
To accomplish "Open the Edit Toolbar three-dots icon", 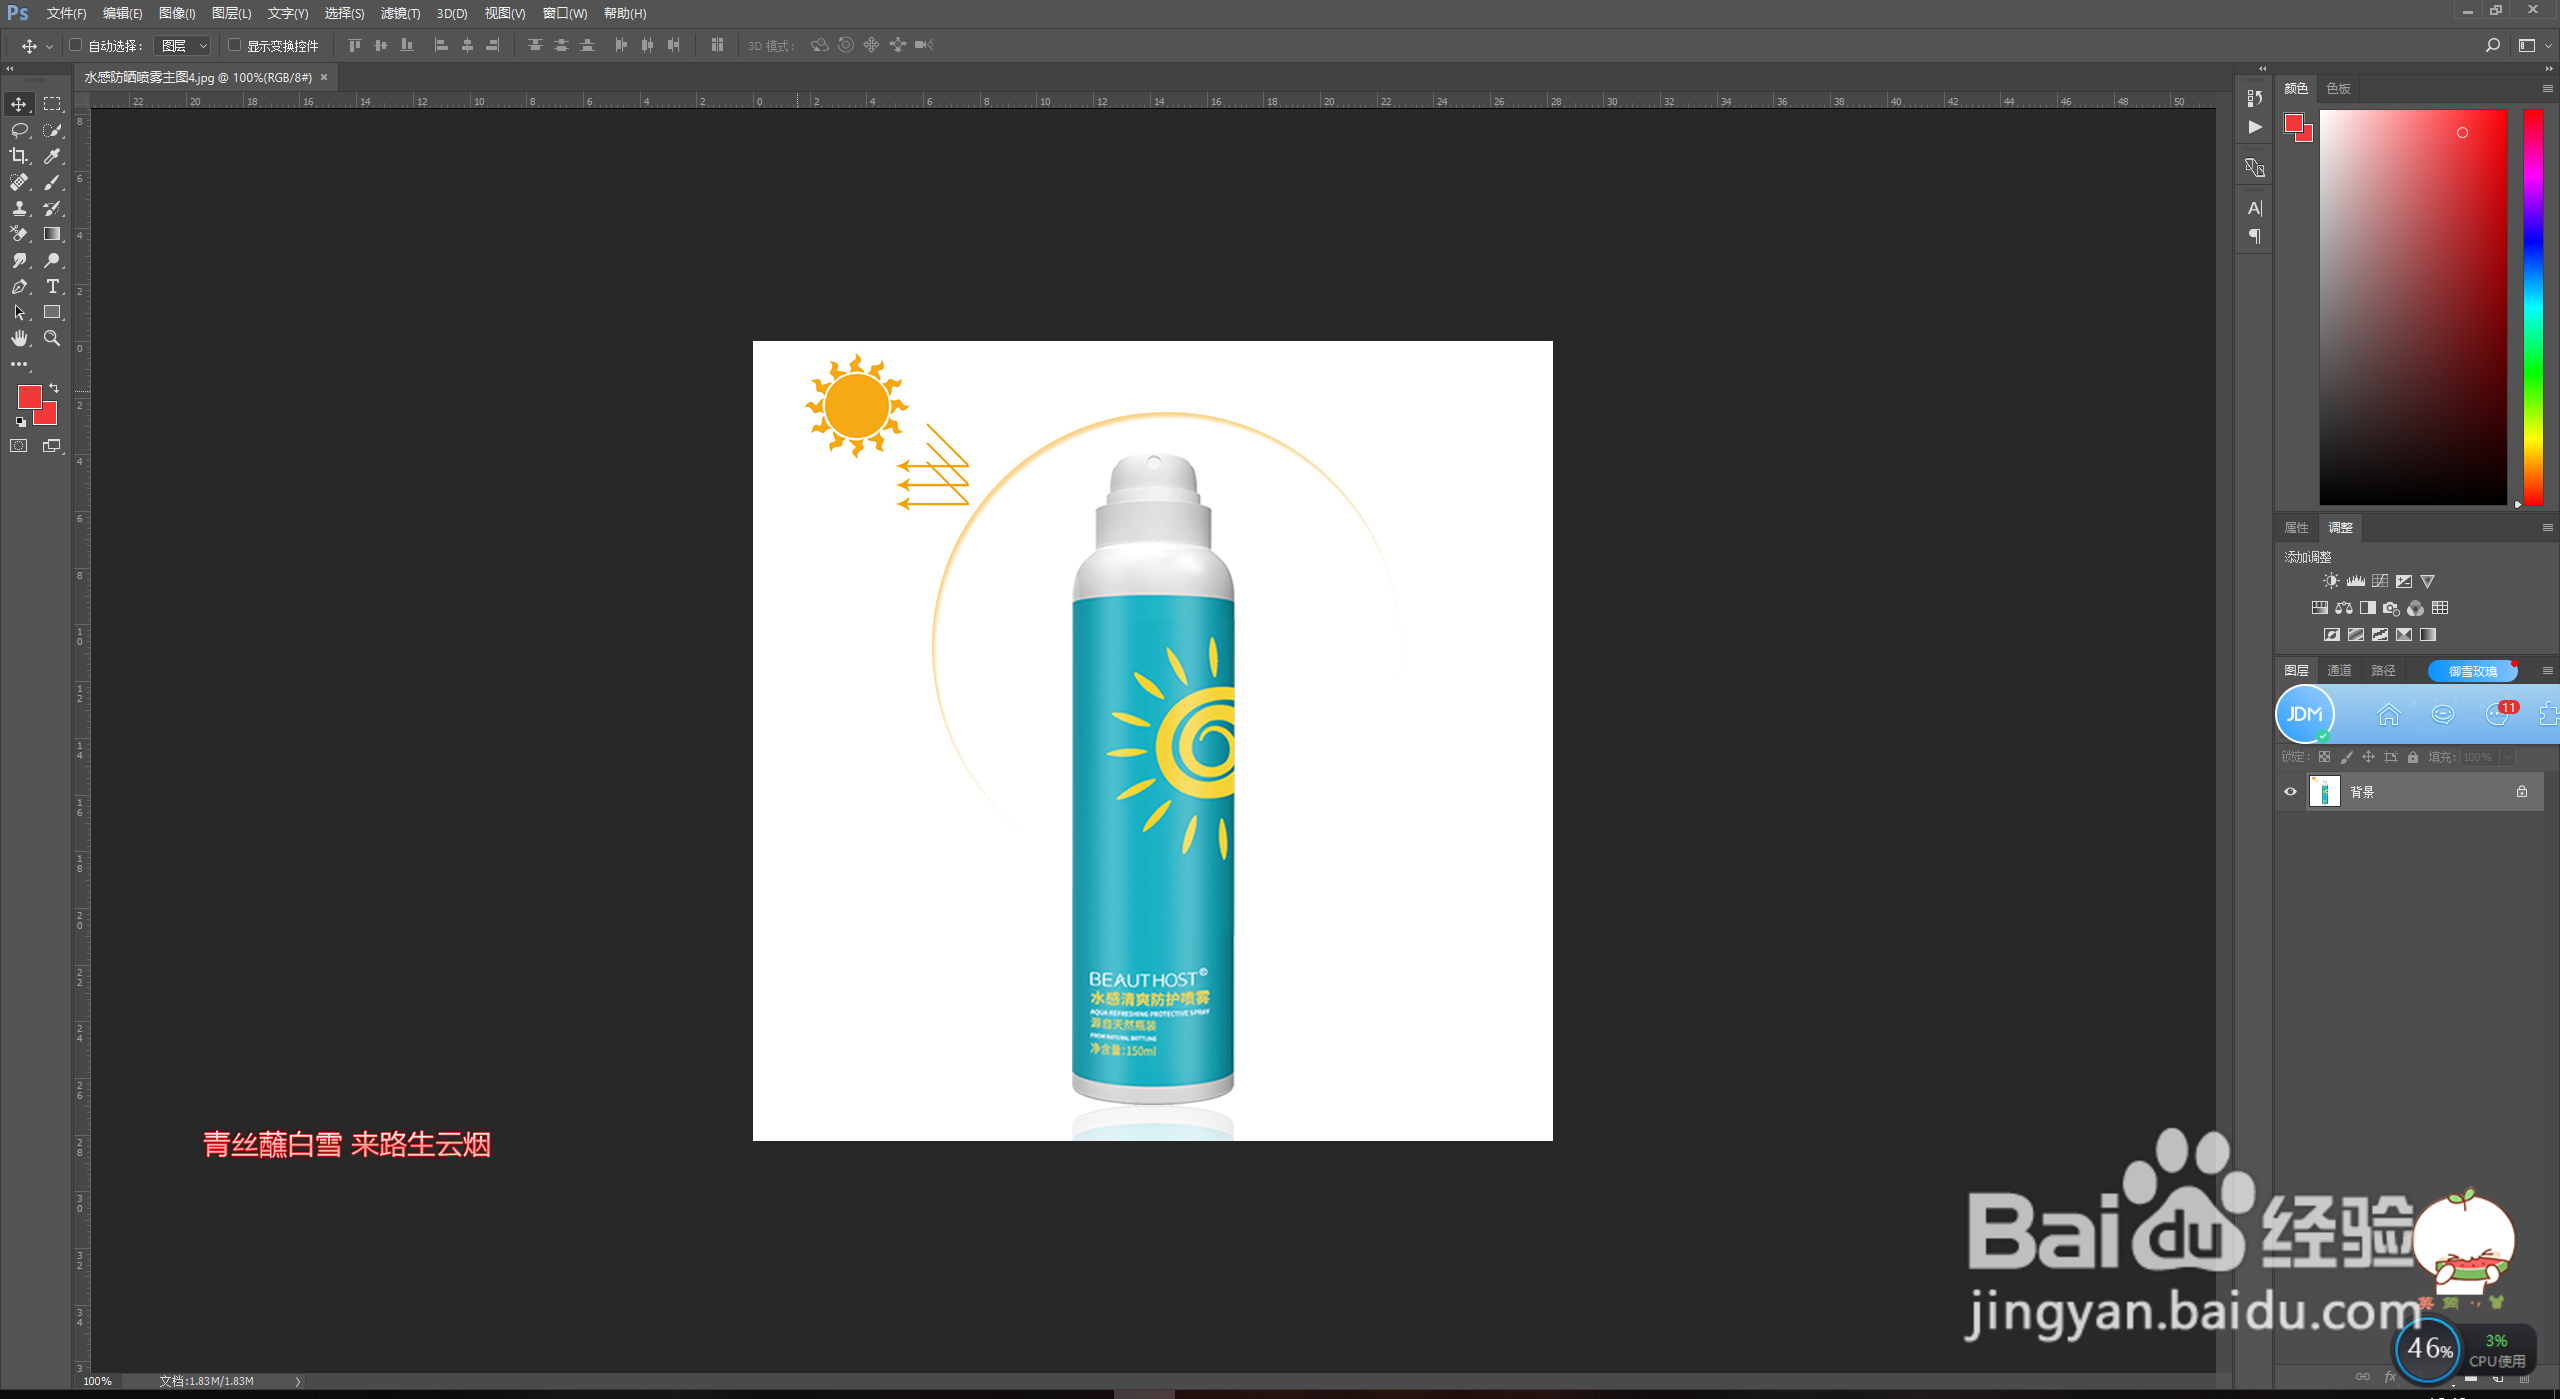I will (19, 364).
